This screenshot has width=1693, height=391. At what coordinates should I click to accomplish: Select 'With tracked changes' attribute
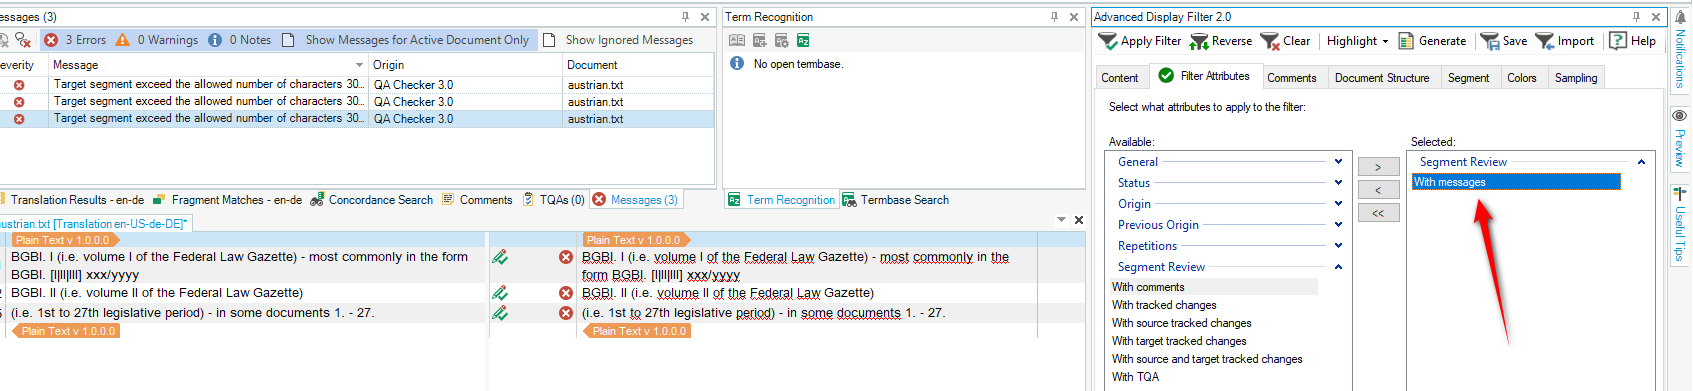(x=1214, y=305)
